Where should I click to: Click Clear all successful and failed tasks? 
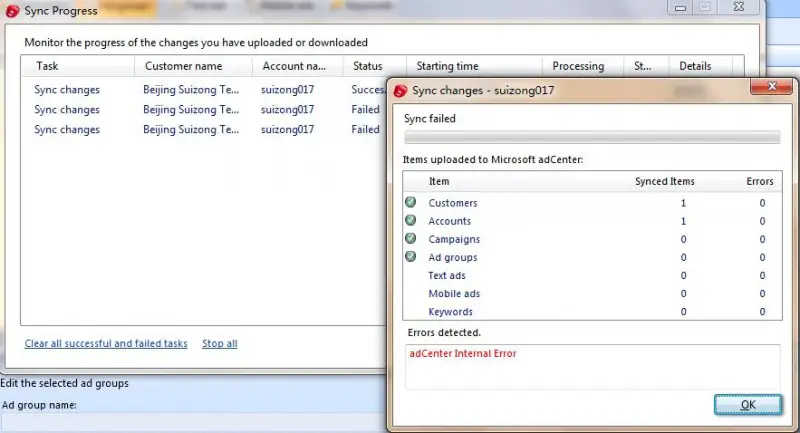coord(106,343)
